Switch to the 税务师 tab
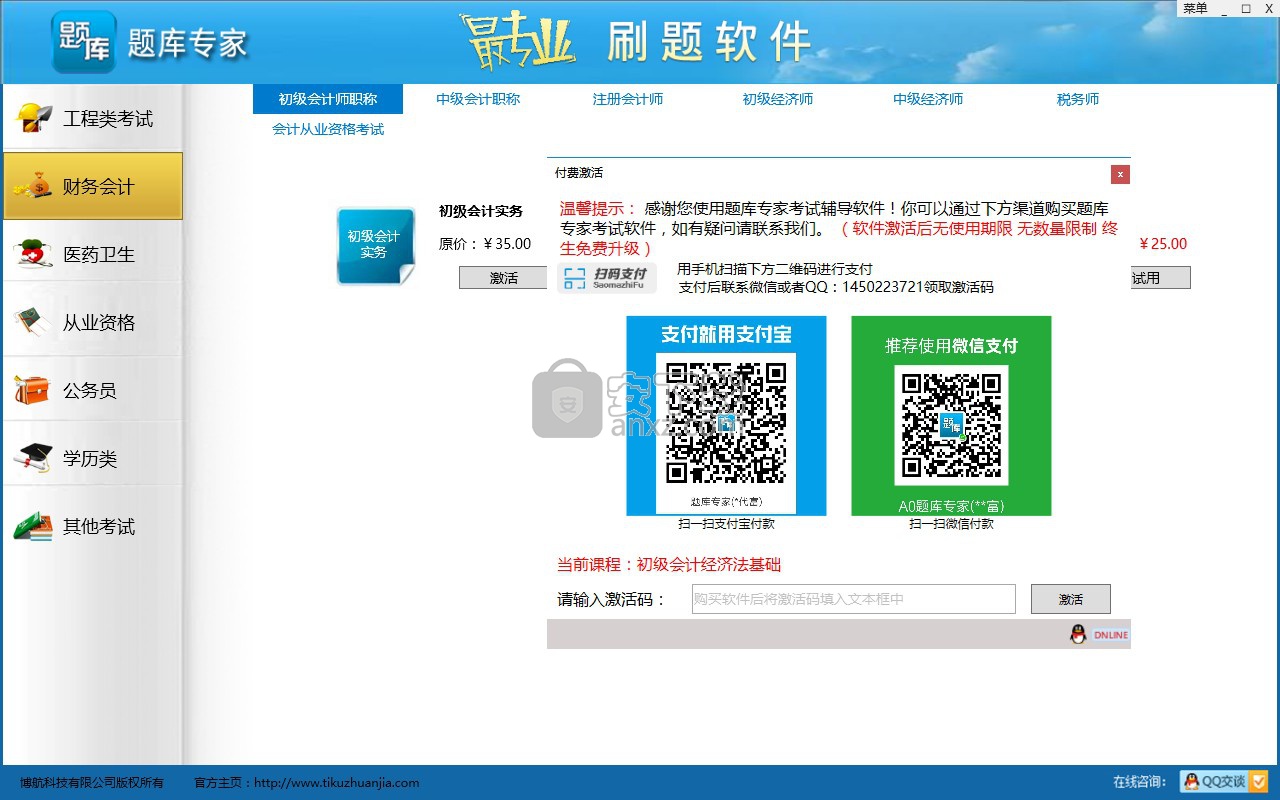The width and height of the screenshot is (1280, 800). click(1078, 99)
